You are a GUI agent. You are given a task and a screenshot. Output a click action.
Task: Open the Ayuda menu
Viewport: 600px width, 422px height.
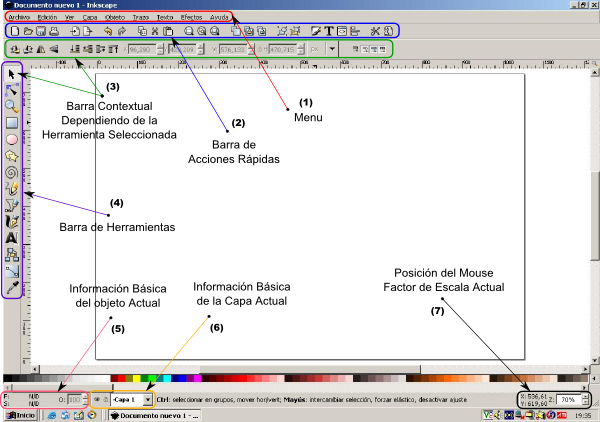219,17
